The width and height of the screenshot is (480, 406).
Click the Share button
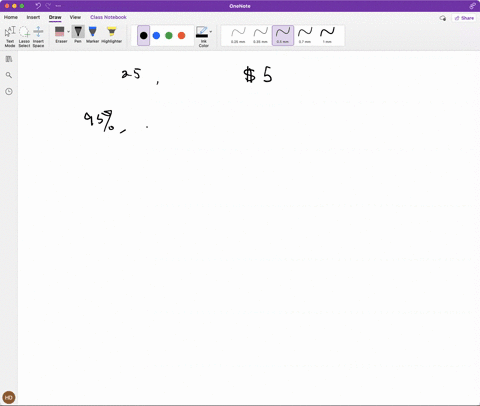(x=464, y=18)
